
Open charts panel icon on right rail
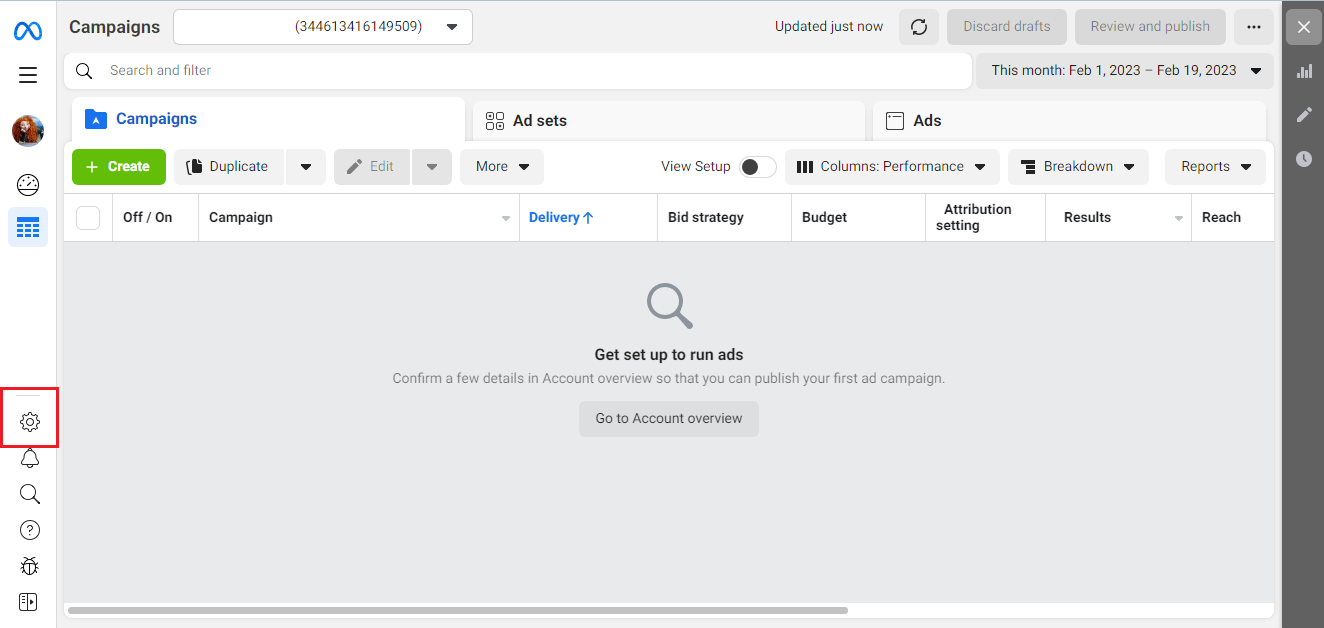(1304, 71)
